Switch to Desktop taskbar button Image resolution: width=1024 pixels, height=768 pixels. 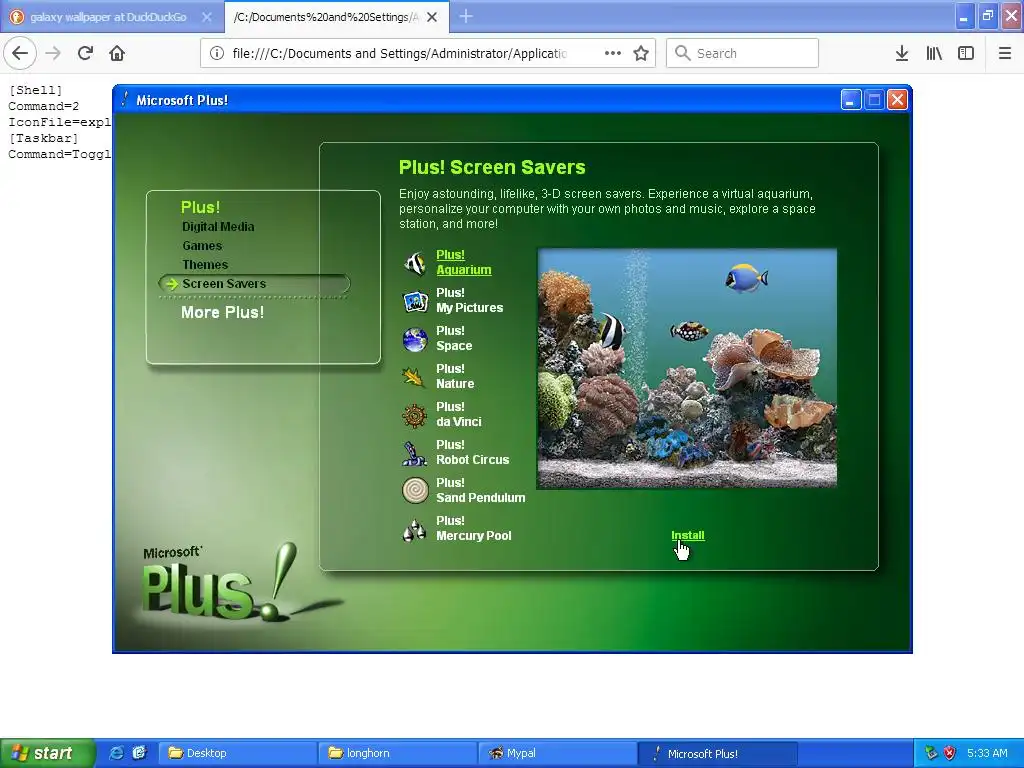click(x=238, y=753)
